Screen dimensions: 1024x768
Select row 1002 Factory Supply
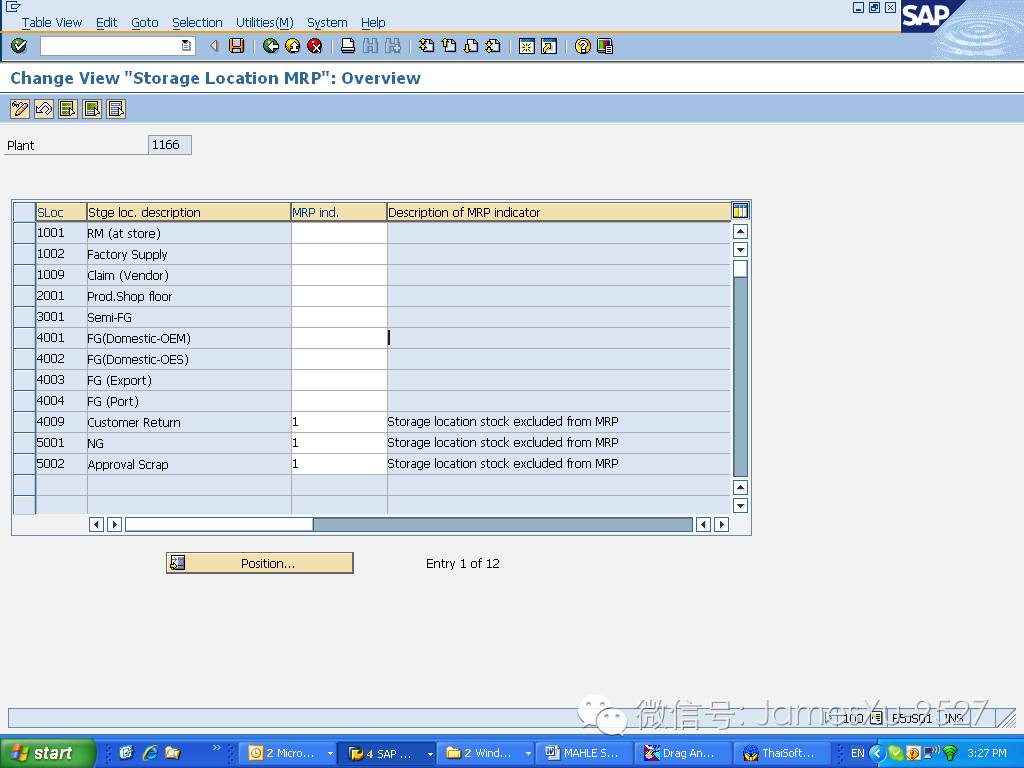tap(24, 254)
